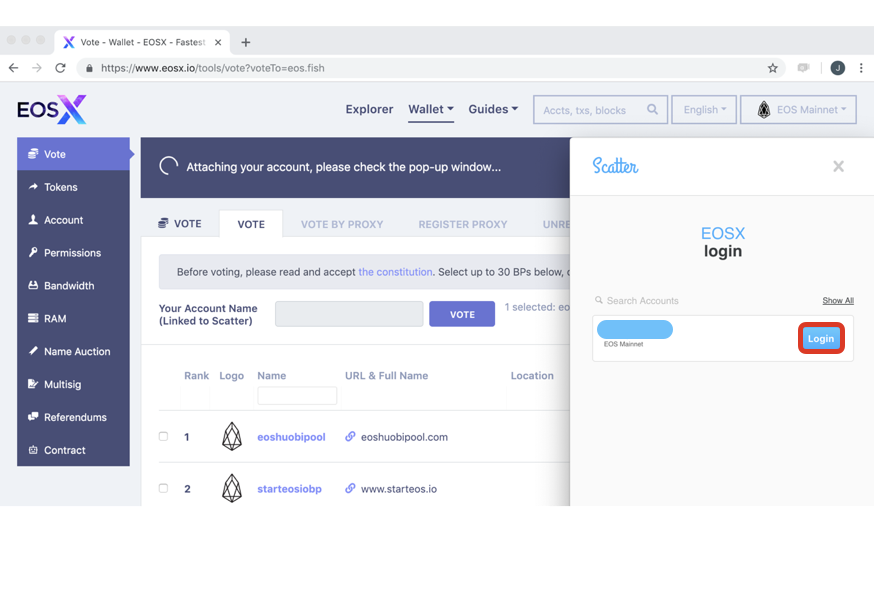874x594 pixels.
Task: Open Permissions in the sidebar
Action: [74, 252]
